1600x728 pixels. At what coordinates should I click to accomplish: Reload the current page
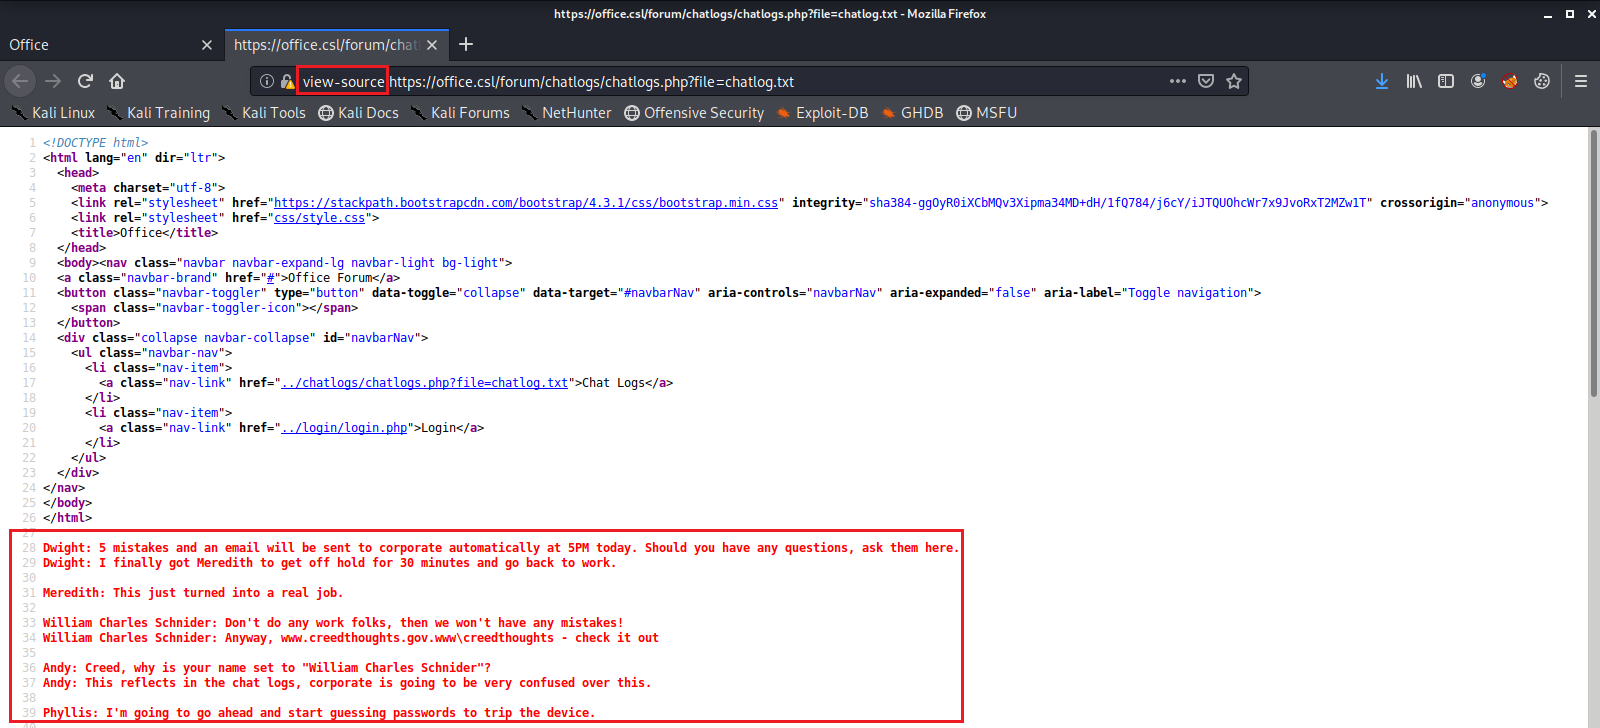(x=85, y=81)
